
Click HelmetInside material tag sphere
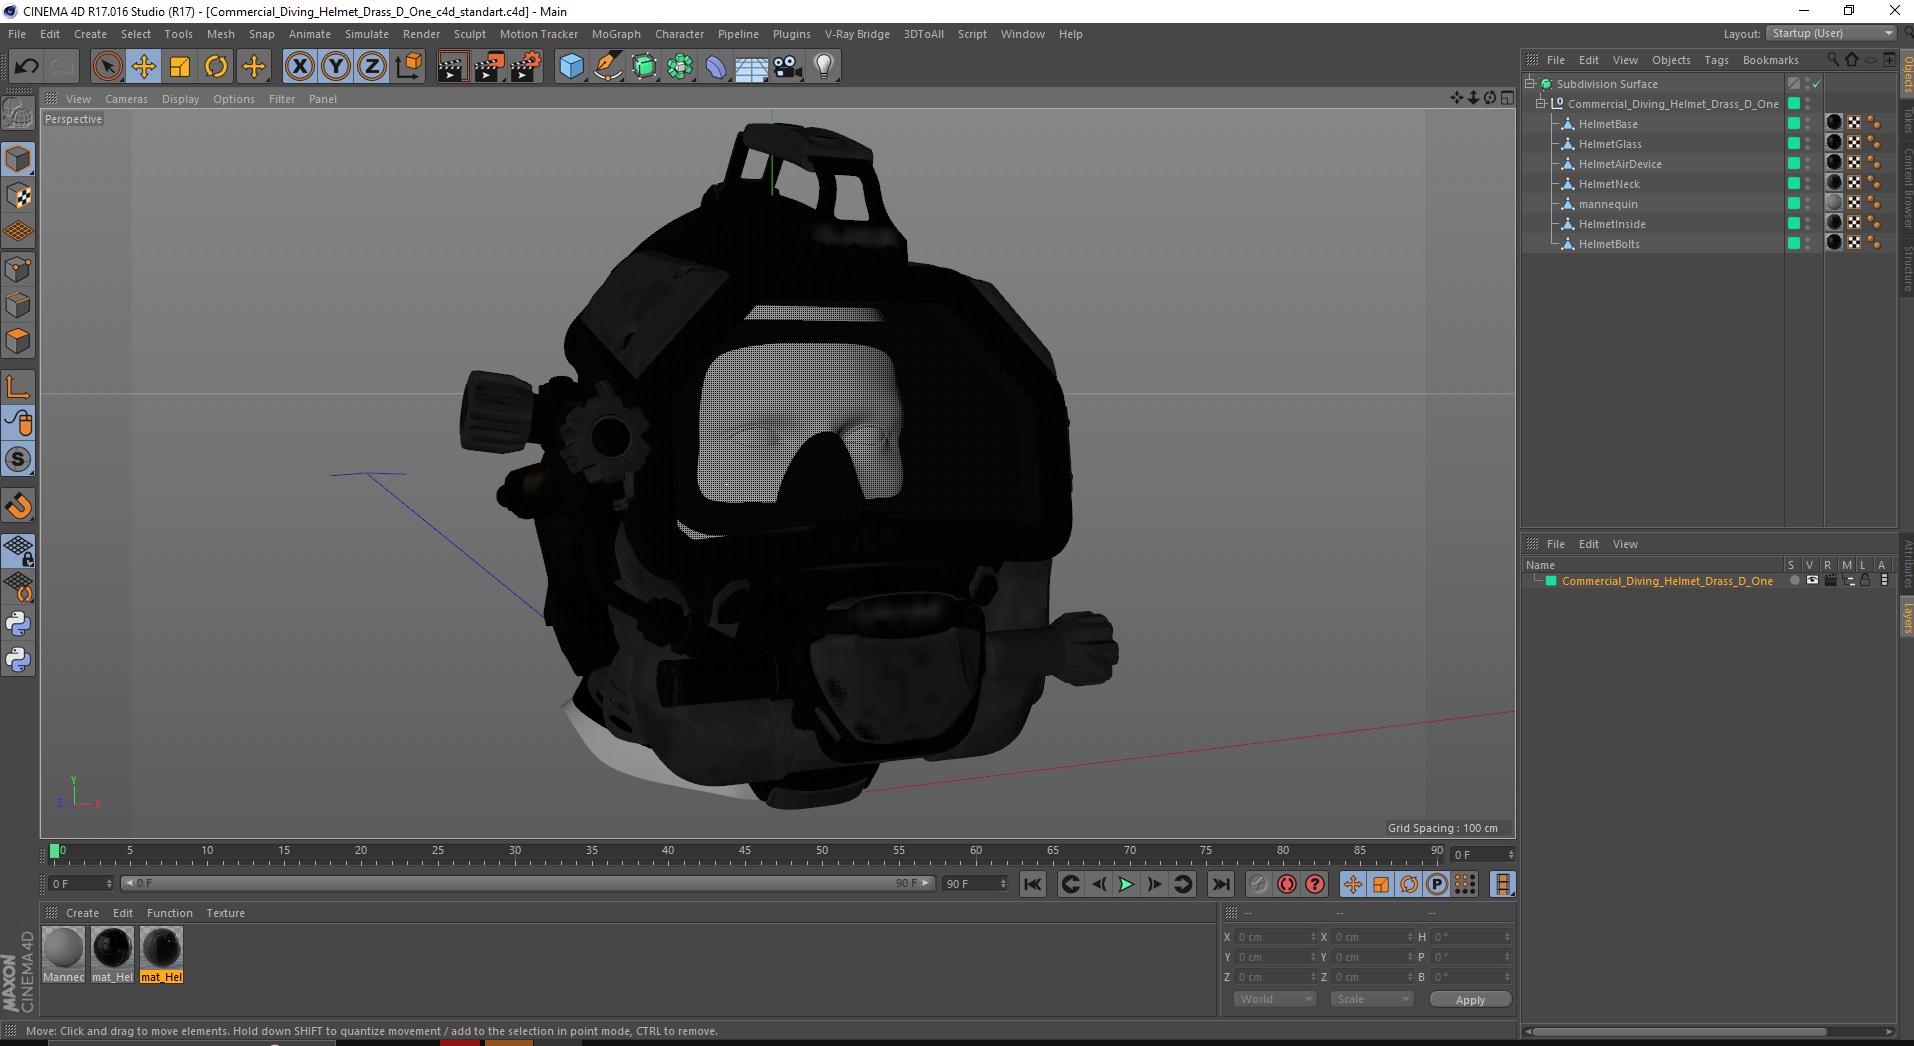[1834, 222]
